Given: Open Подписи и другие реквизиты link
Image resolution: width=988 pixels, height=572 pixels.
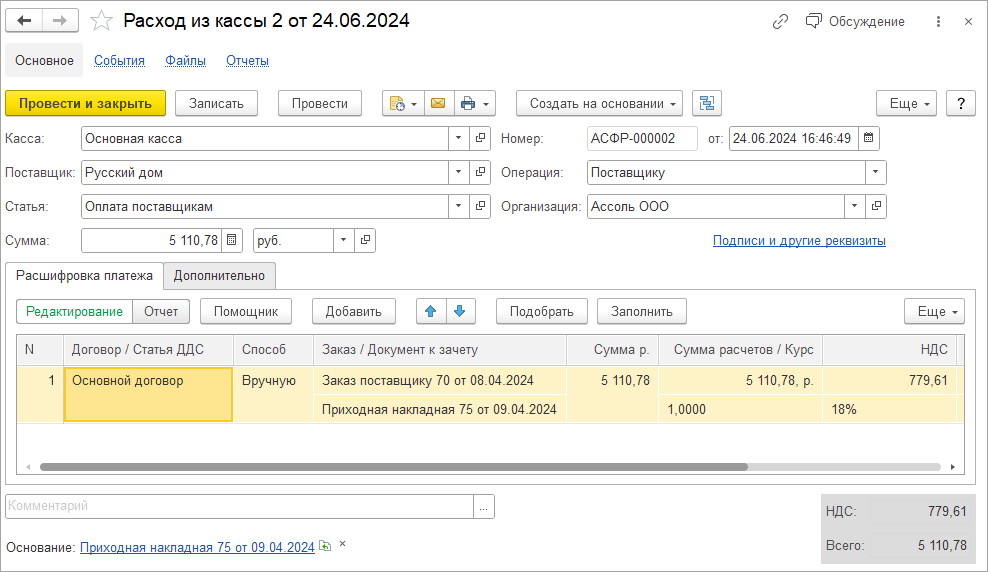Looking at the screenshot, I should pyautogui.click(x=798, y=240).
